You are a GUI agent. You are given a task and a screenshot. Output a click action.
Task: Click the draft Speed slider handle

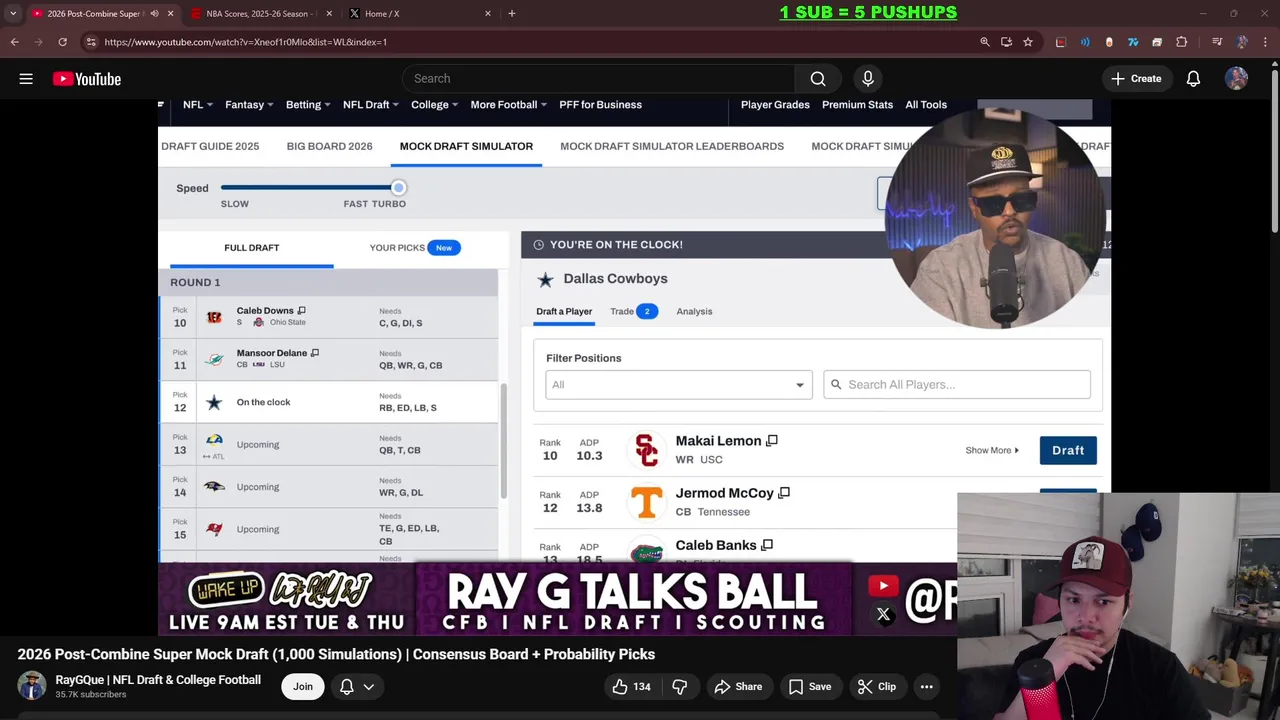398,188
